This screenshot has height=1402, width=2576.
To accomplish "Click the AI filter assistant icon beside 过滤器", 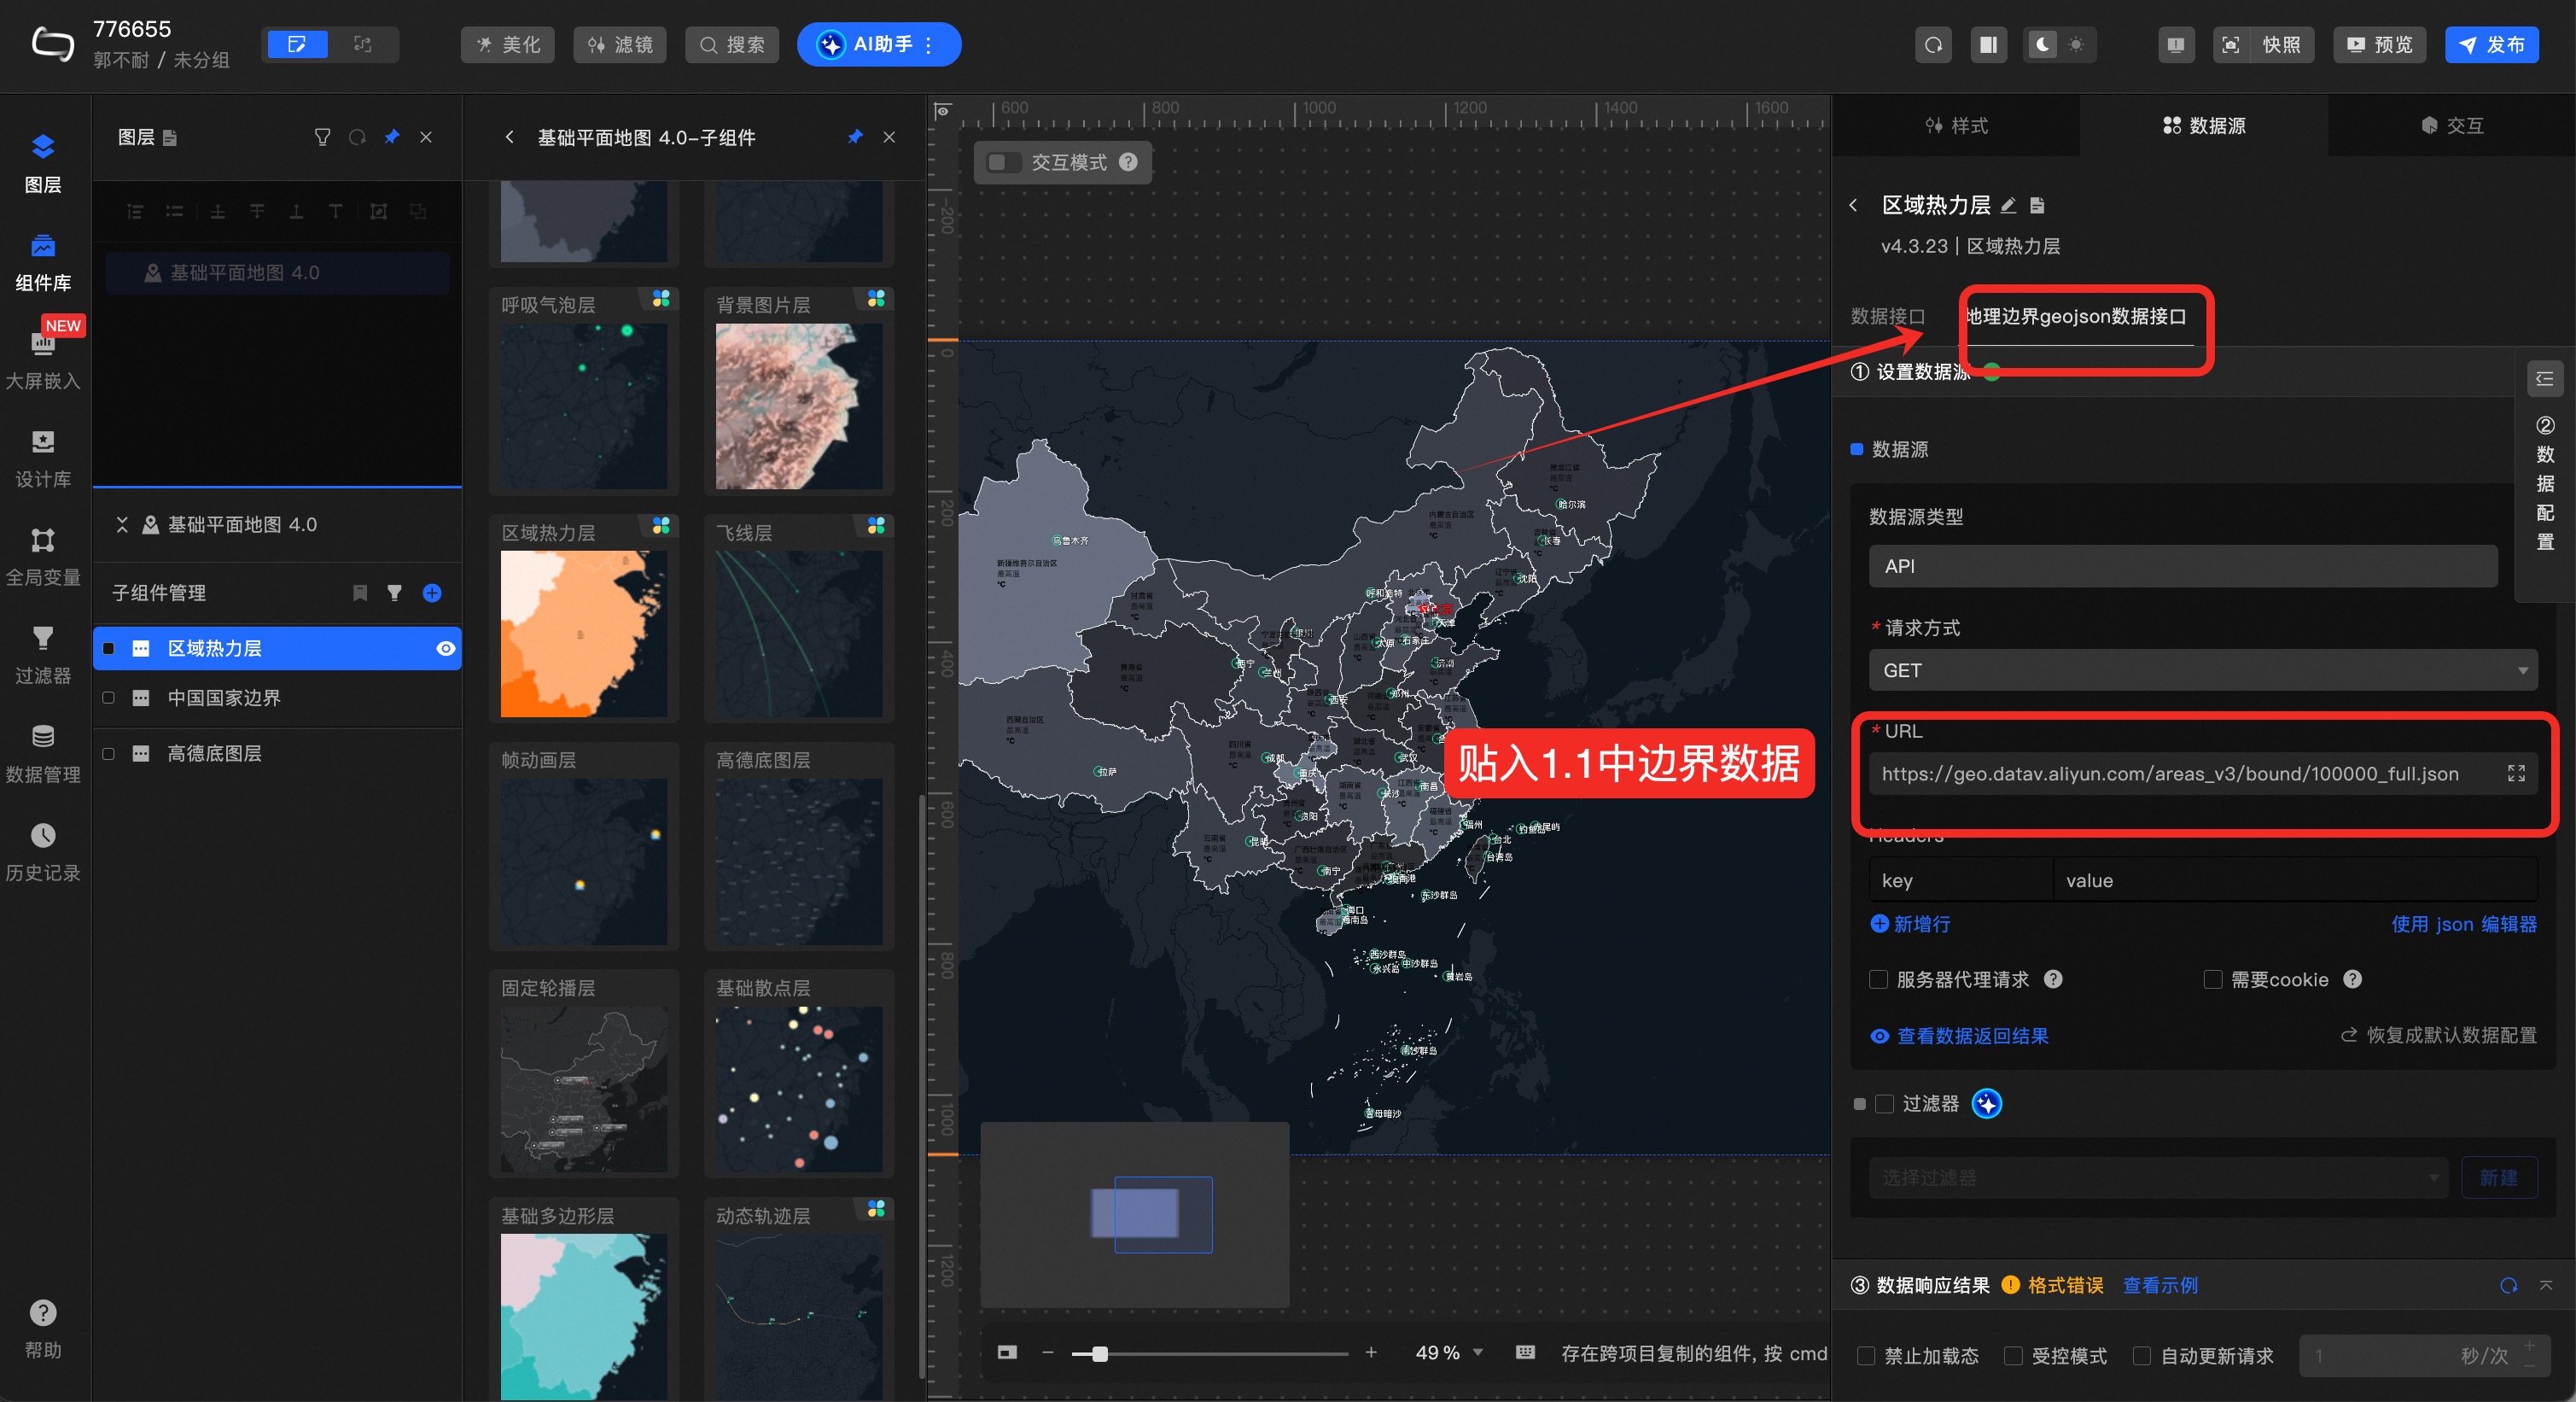I will pyautogui.click(x=1986, y=1103).
